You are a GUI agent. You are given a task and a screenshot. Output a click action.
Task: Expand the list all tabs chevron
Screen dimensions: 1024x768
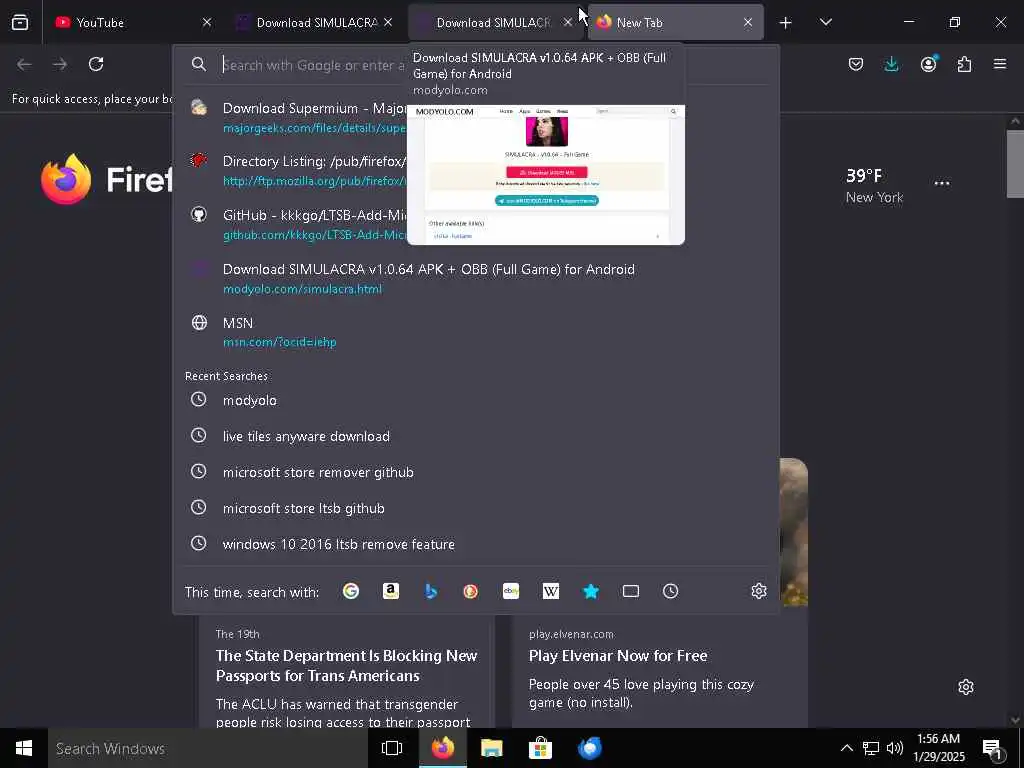(x=825, y=22)
